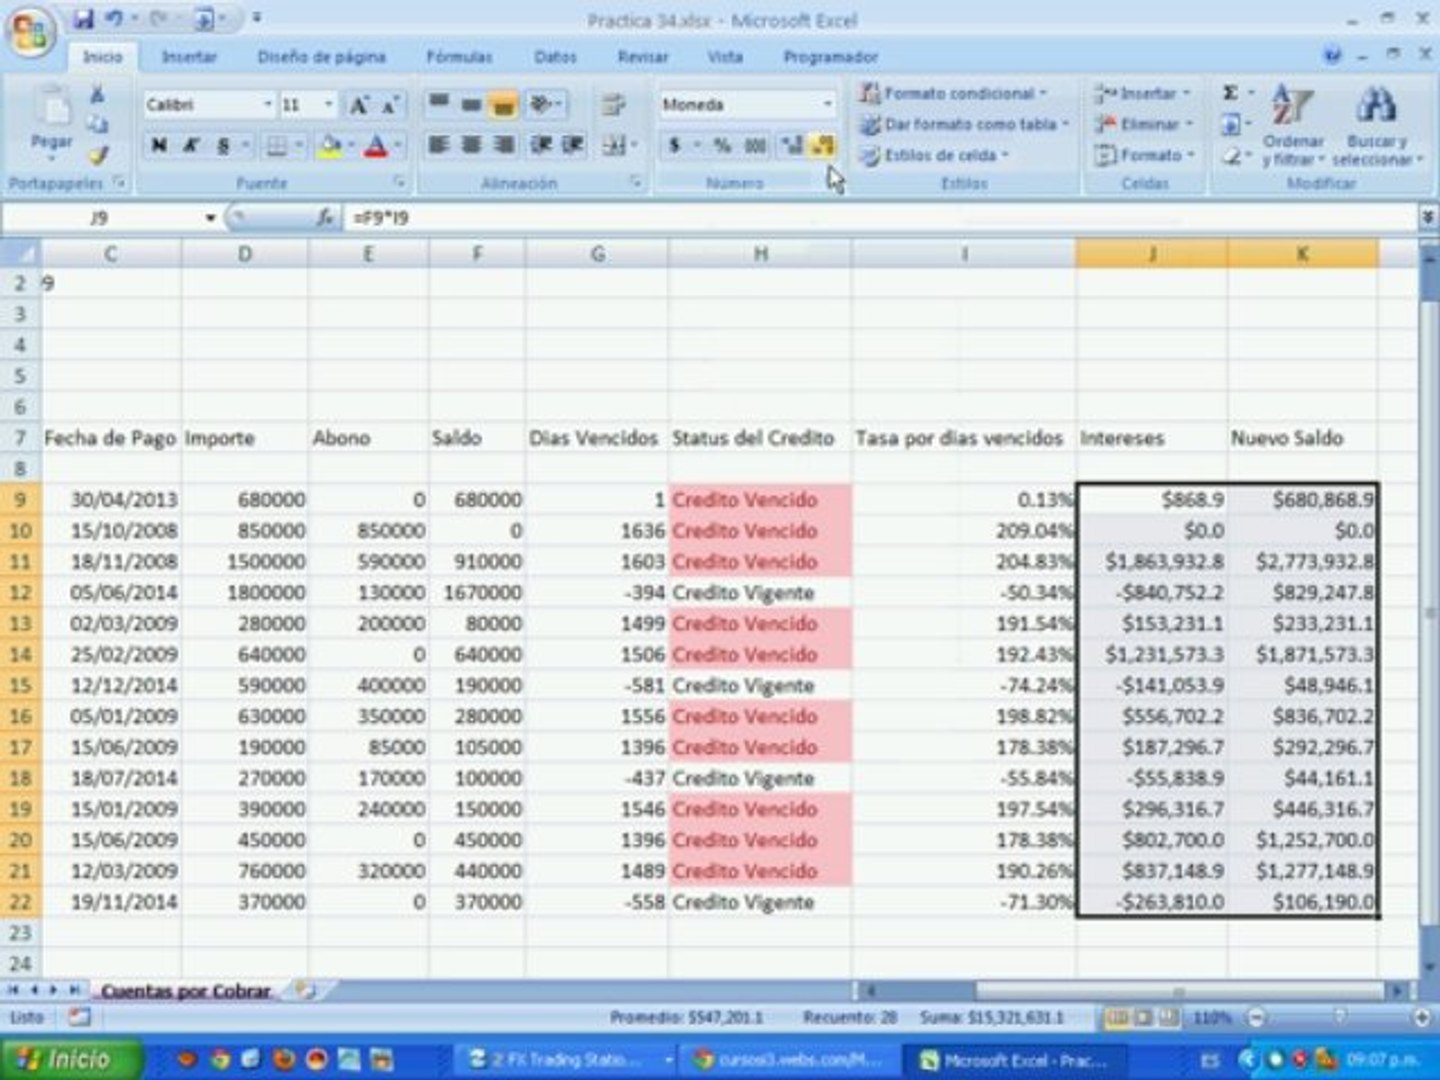Switch to the Insertar ribbon tab
Image resolution: width=1440 pixels, height=1080 pixels.
pos(189,57)
